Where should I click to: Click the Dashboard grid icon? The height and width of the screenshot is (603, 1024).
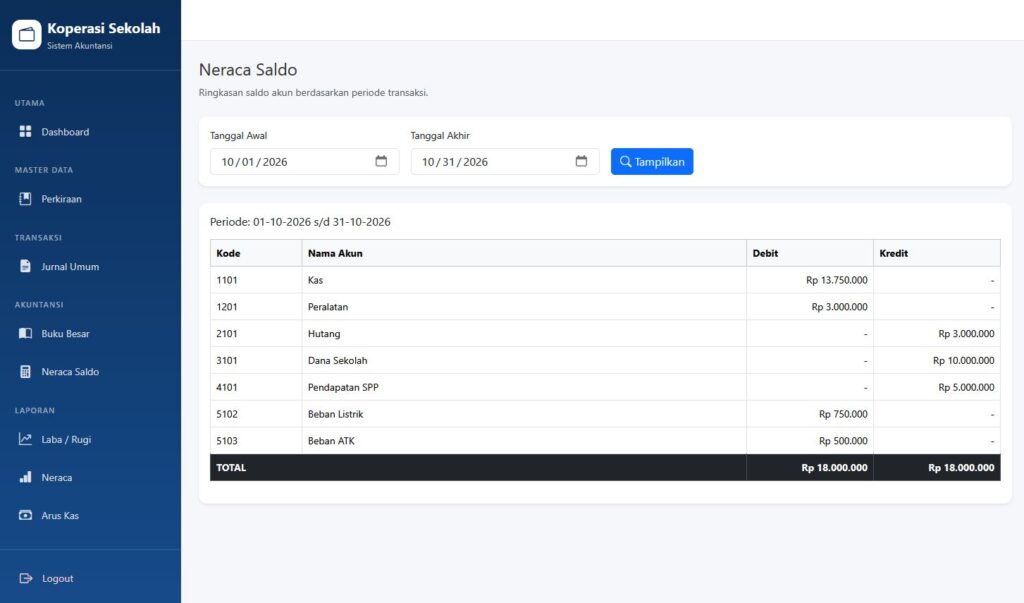(x=25, y=131)
